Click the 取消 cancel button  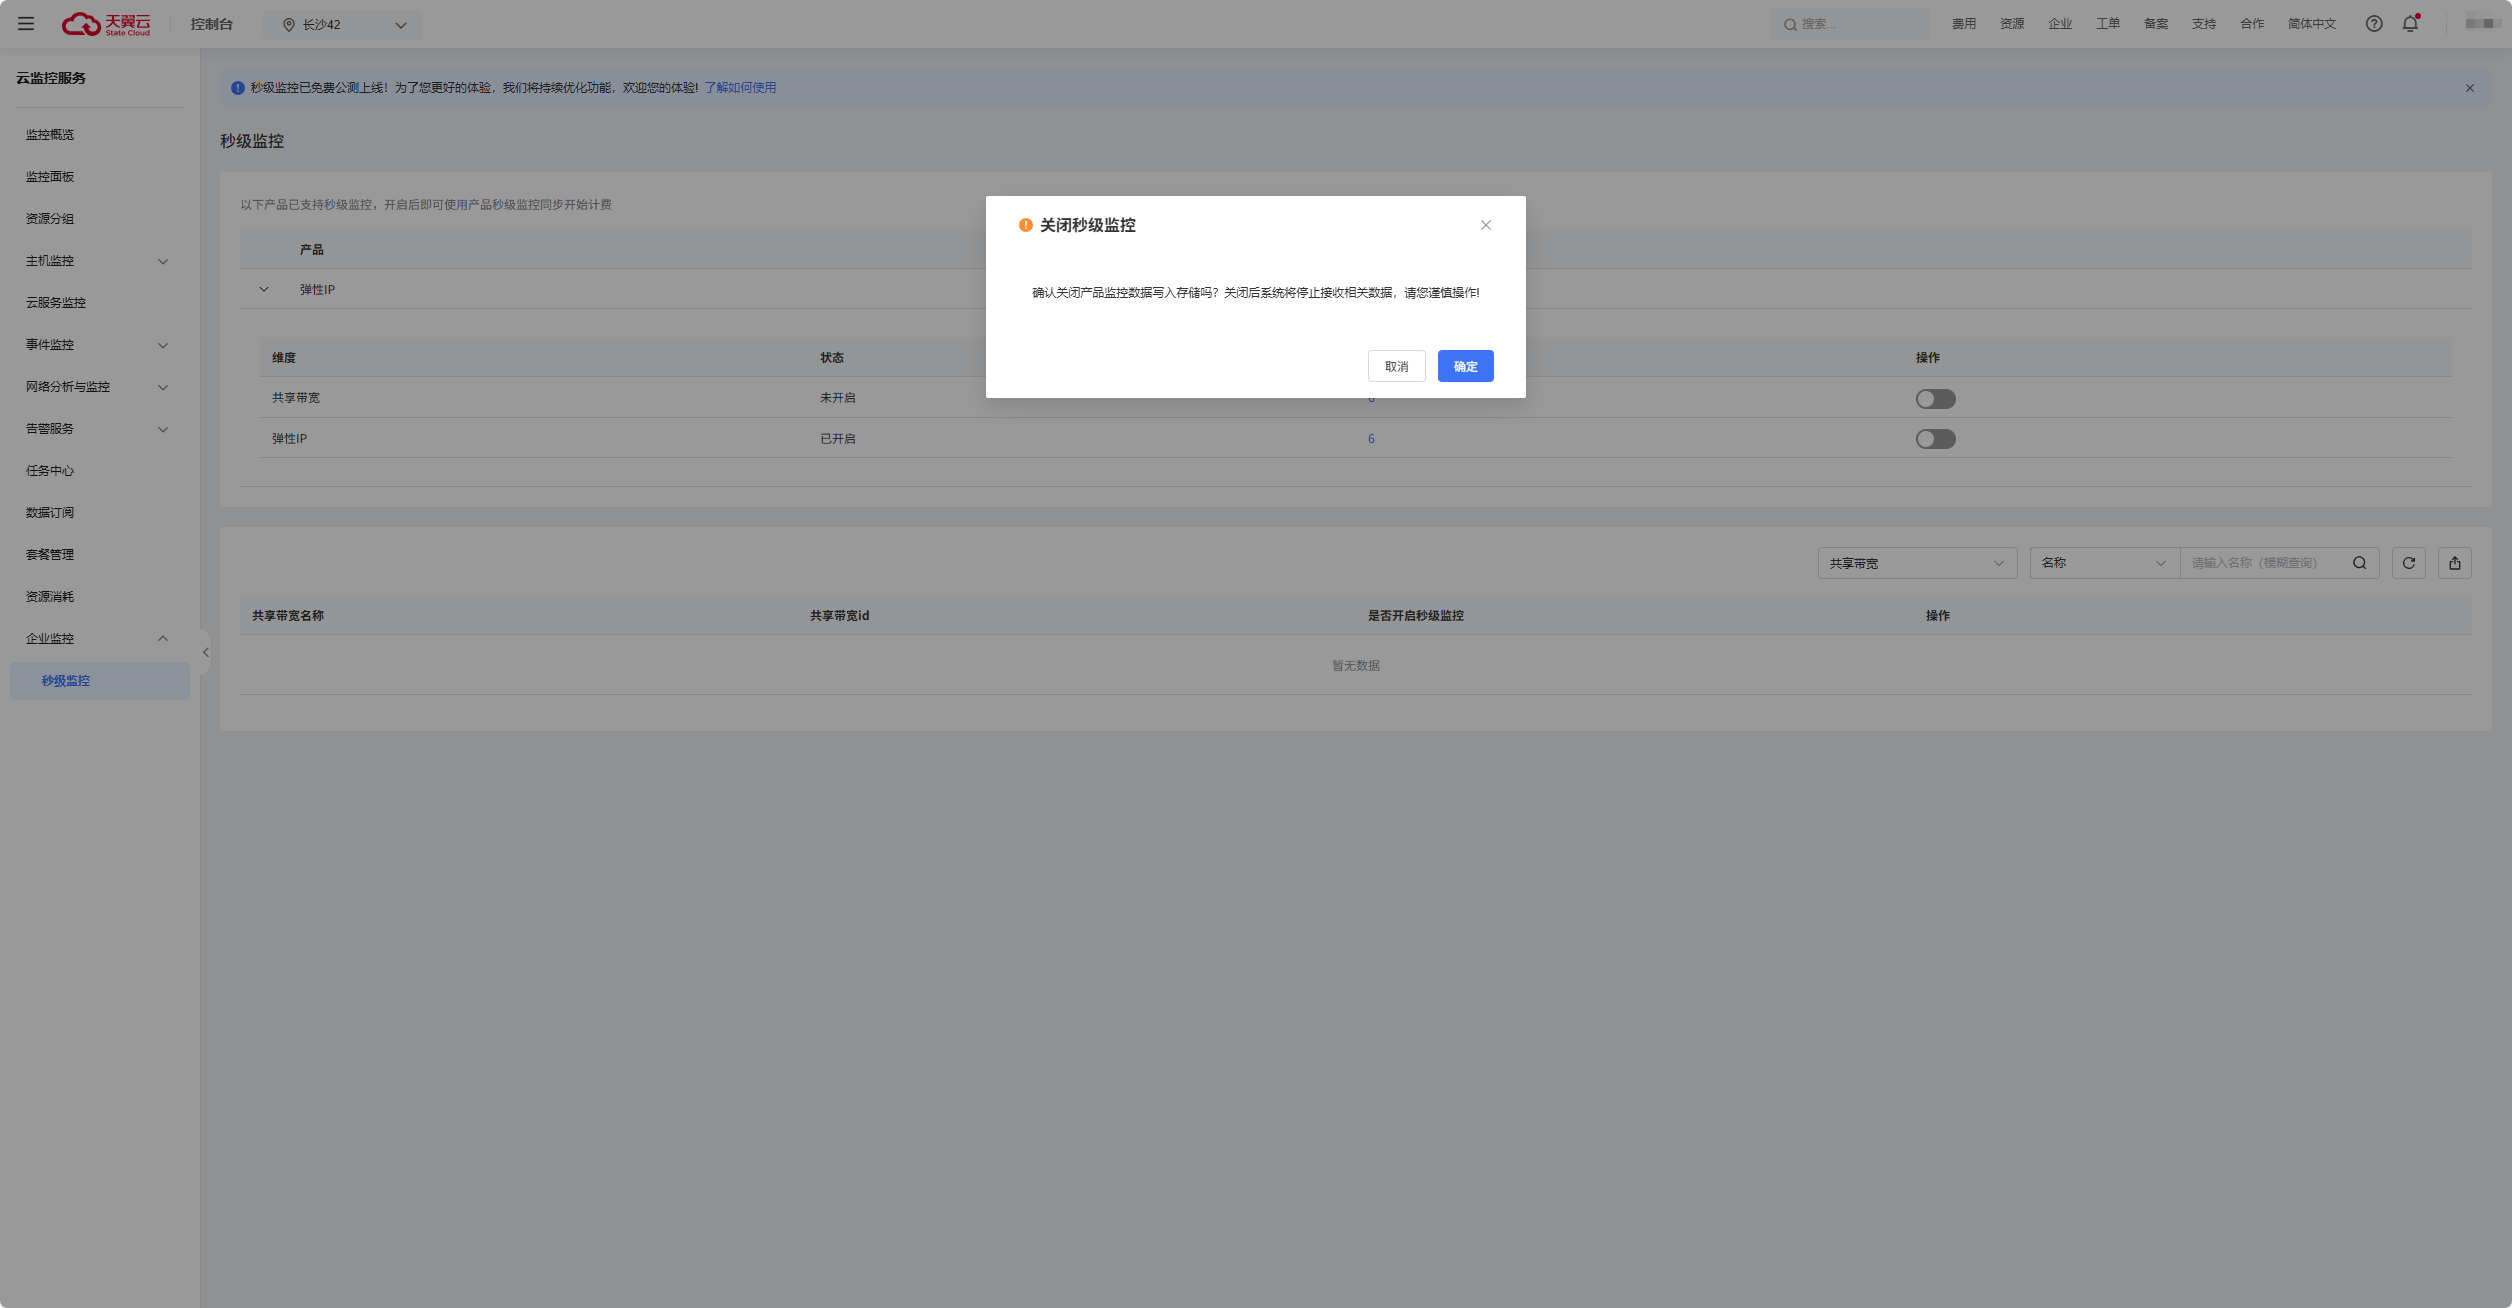coord(1396,366)
